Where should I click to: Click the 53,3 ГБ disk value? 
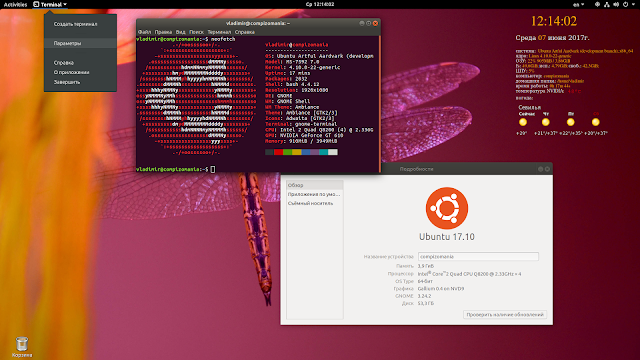pos(426,304)
